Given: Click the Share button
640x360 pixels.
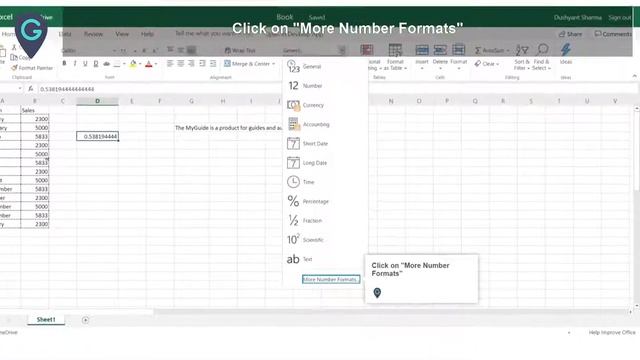Looking at the screenshot, I should pos(571,34).
